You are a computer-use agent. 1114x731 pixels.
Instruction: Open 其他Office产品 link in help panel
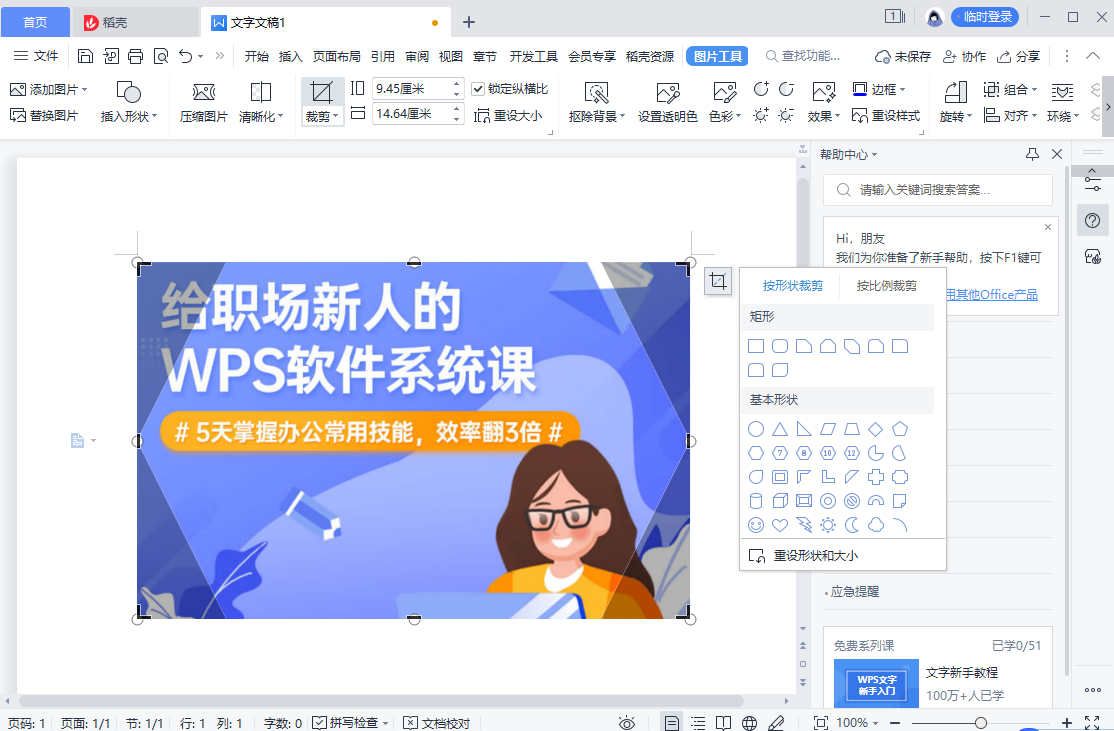click(991, 294)
